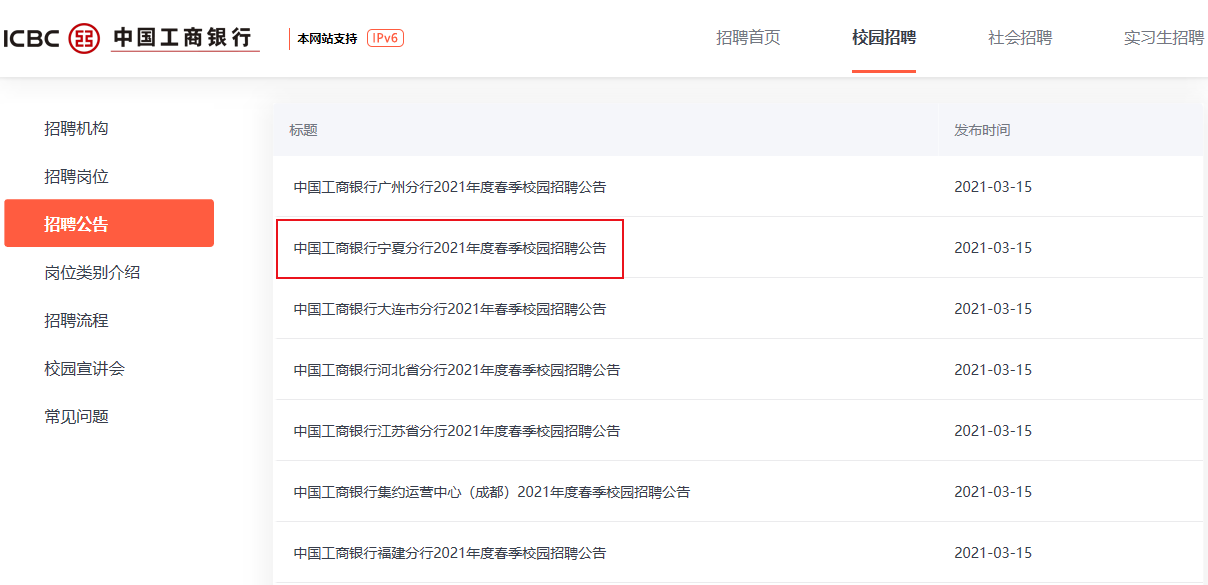Click the highlighted 招聘公告 sidebar item
Image resolution: width=1208 pixels, height=585 pixels.
[x=109, y=223]
